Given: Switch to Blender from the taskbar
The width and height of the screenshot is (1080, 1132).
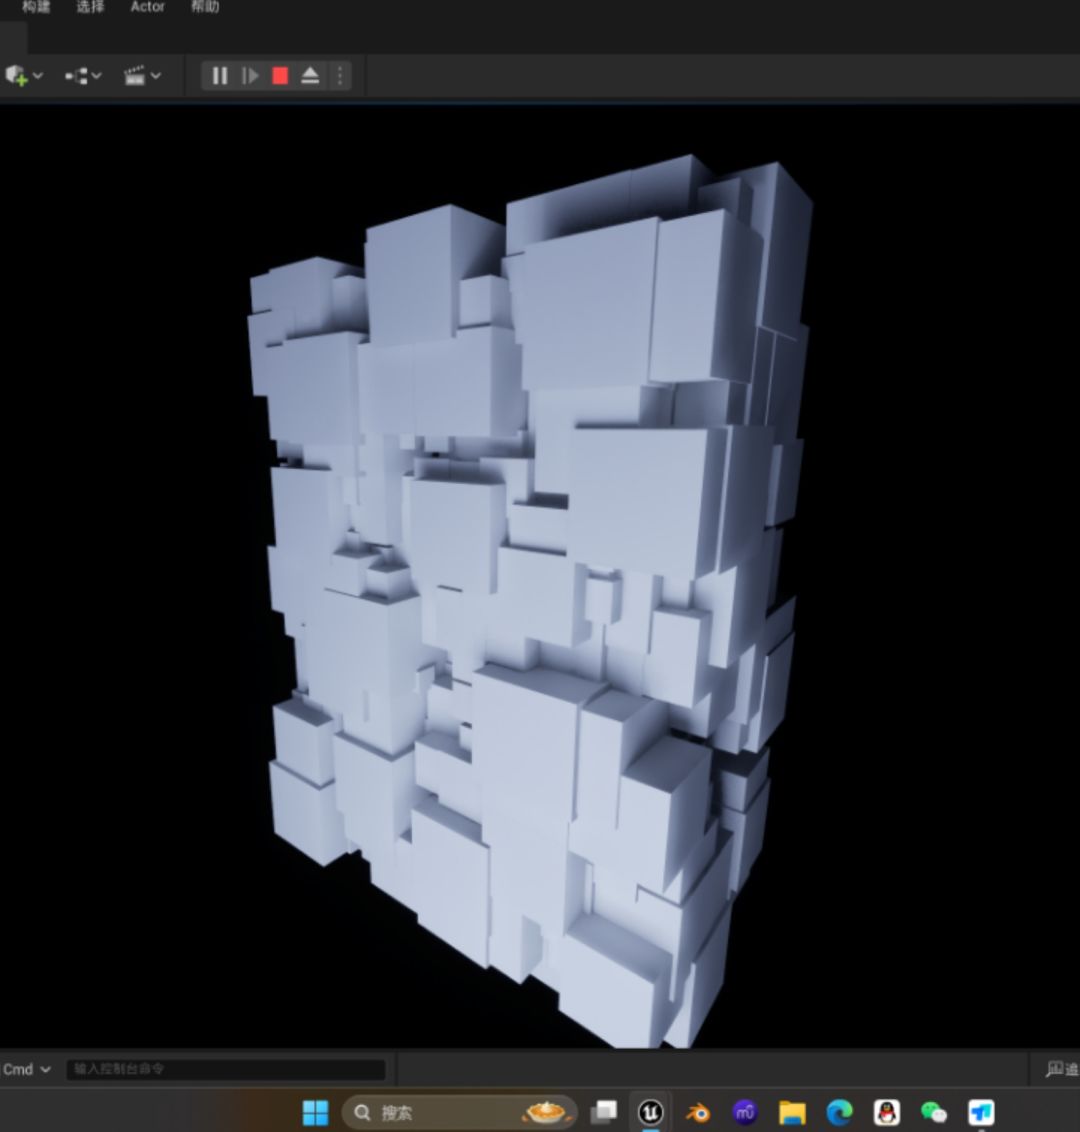Looking at the screenshot, I should [698, 1112].
